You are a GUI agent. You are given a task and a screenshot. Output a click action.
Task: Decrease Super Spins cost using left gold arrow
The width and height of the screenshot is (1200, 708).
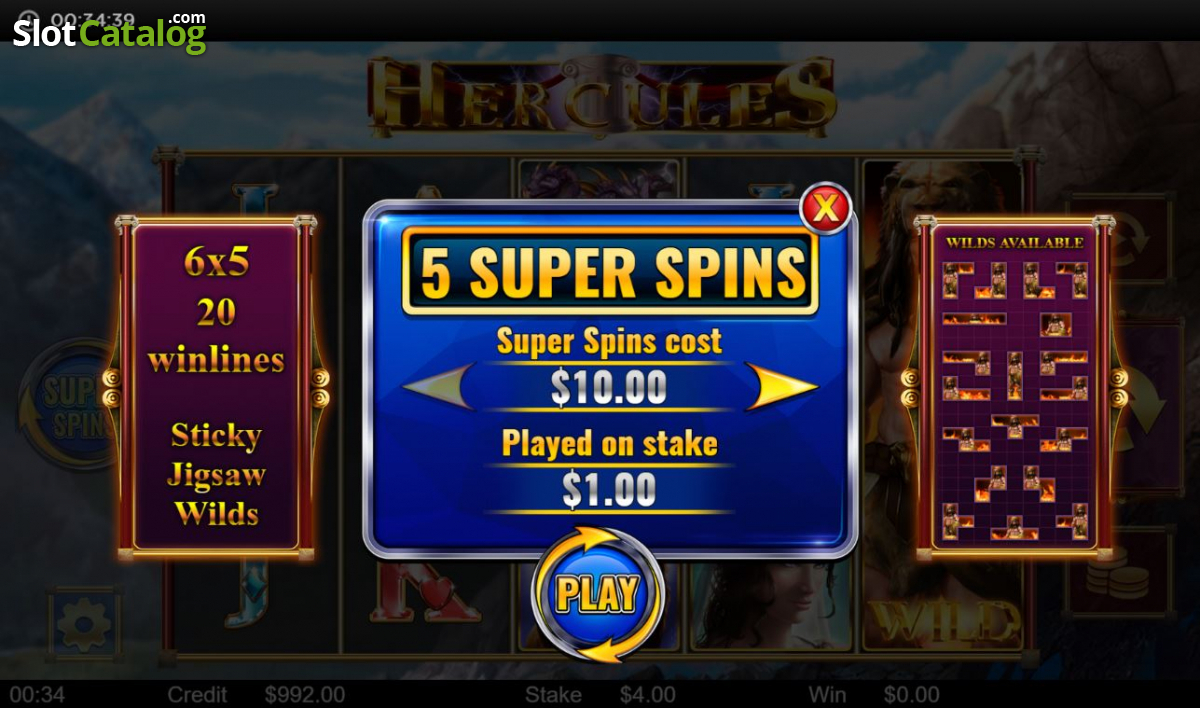(438, 387)
